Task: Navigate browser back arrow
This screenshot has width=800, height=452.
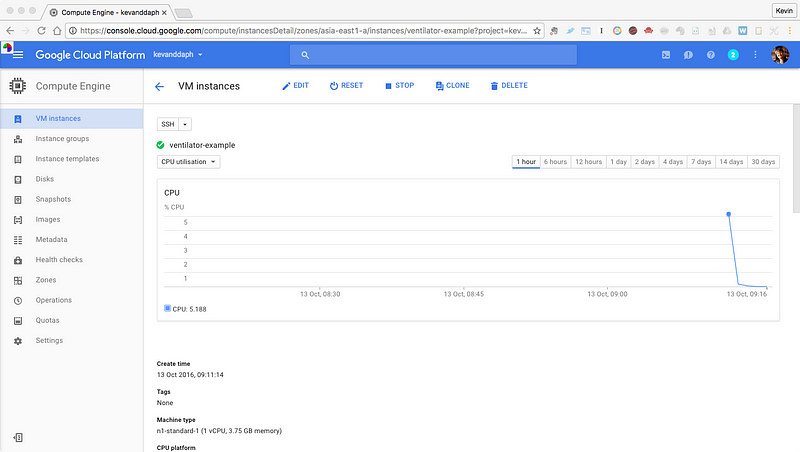Action: [10, 31]
